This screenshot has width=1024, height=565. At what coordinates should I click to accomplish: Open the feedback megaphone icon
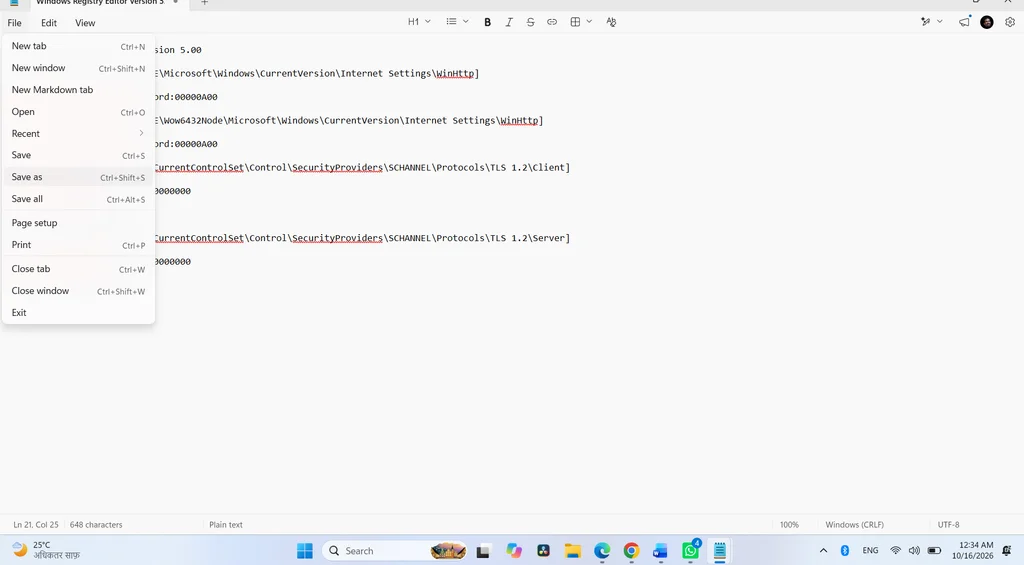(x=965, y=22)
